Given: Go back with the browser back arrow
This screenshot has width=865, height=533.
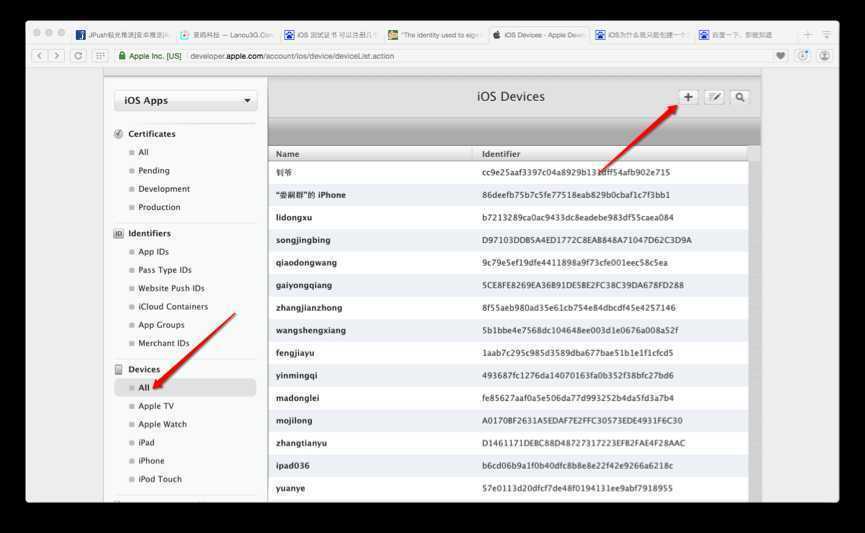Looking at the screenshot, I should tap(39, 56).
